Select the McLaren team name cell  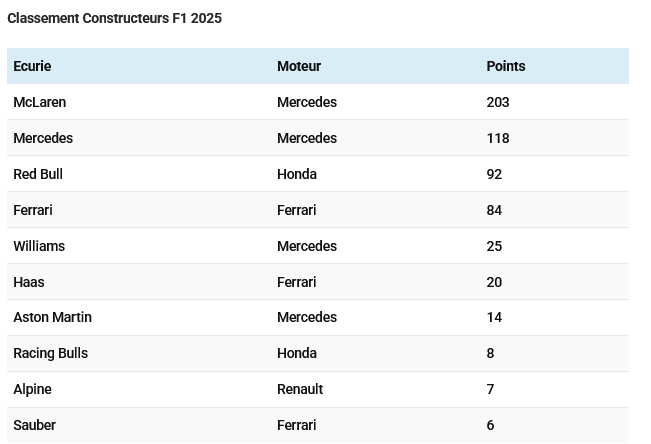tap(40, 102)
